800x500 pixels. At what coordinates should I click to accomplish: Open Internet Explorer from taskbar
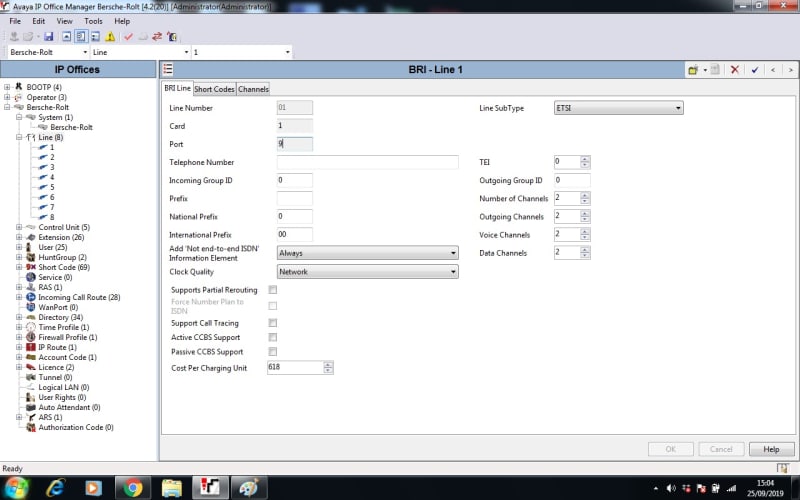(x=55, y=488)
